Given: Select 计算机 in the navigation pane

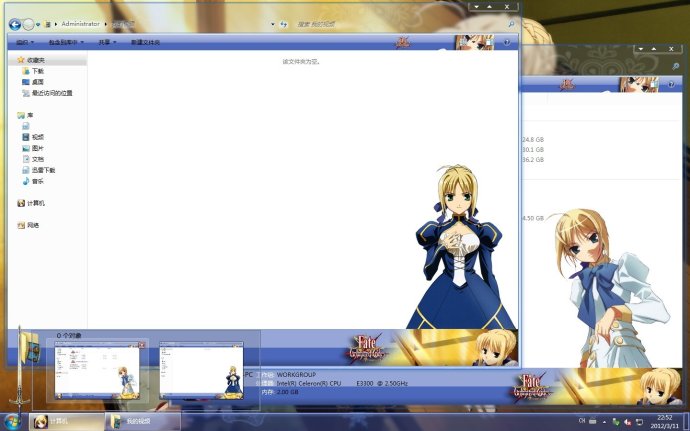Looking at the screenshot, I should (31, 203).
